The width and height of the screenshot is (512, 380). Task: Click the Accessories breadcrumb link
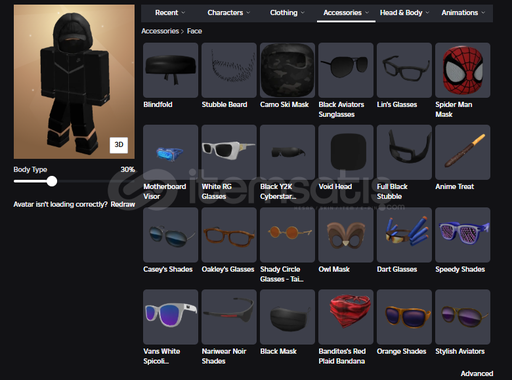point(160,31)
